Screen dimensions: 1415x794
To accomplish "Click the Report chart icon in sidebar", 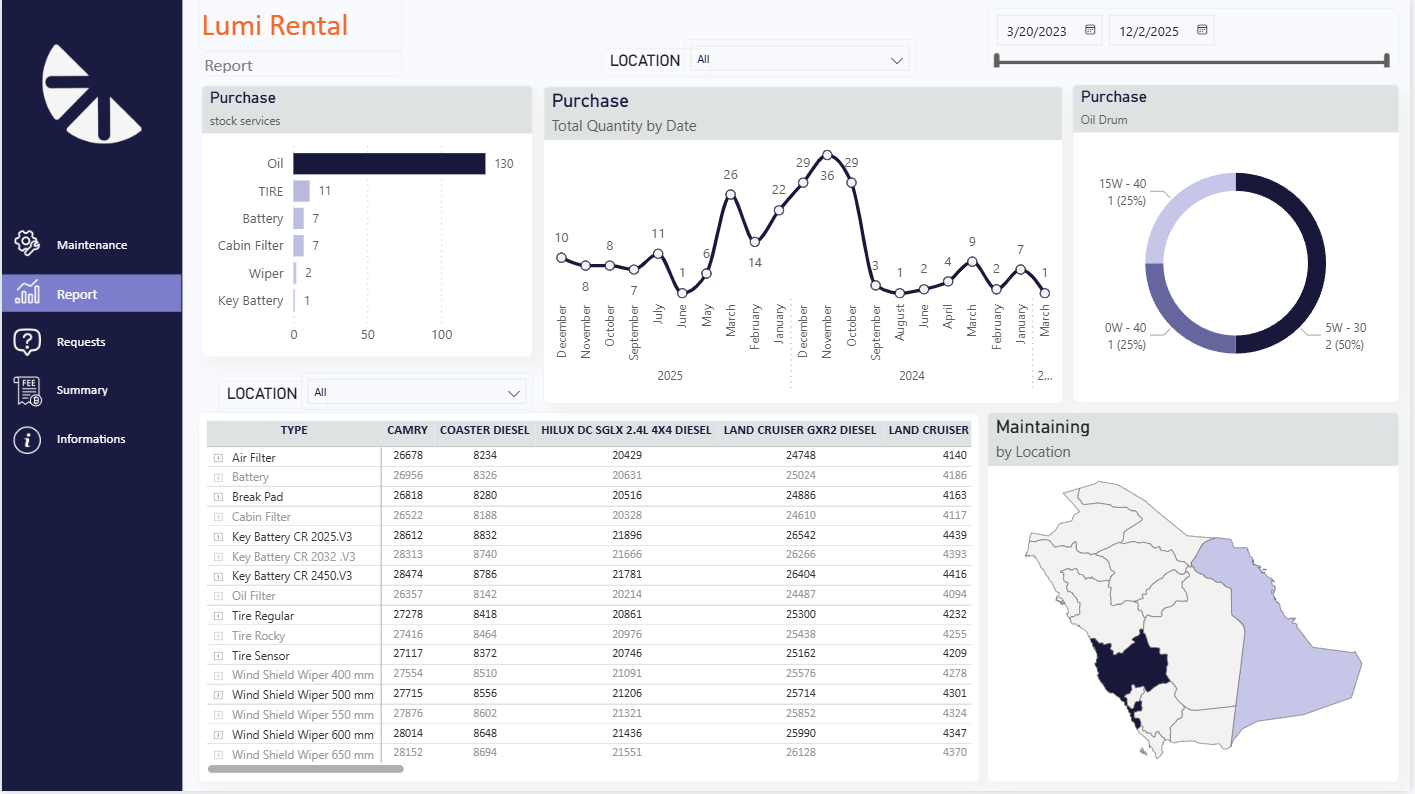I will pyautogui.click(x=27, y=293).
